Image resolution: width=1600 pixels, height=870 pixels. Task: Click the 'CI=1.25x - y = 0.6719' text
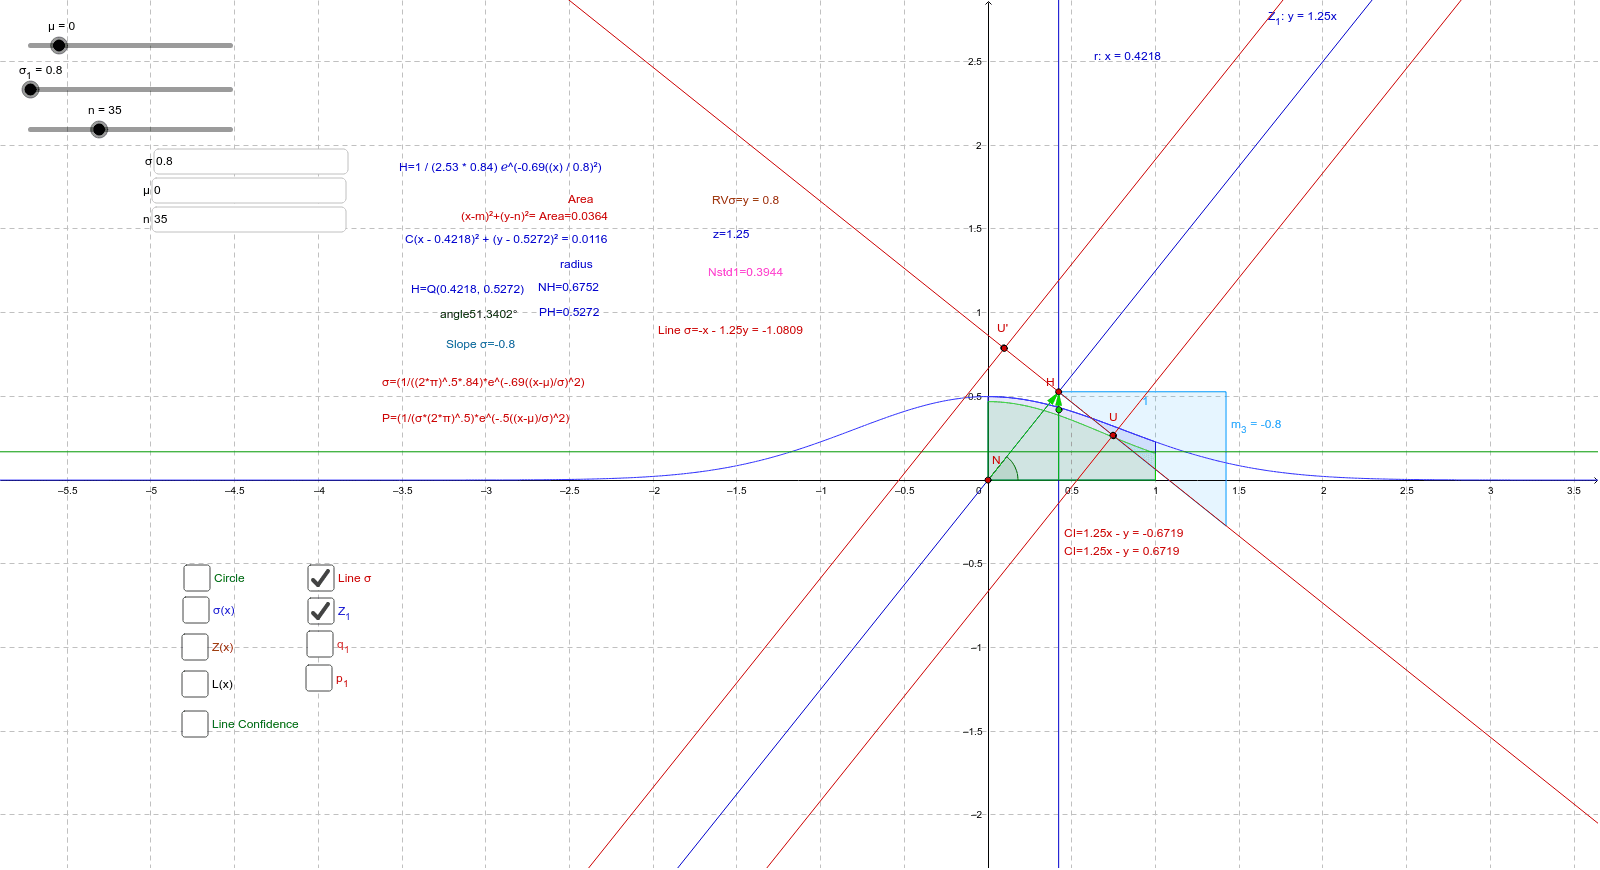[x=1121, y=551]
